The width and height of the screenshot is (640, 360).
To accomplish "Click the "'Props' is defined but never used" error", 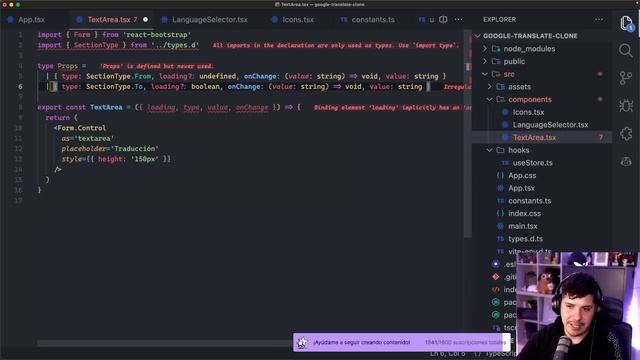I will point(156,66).
